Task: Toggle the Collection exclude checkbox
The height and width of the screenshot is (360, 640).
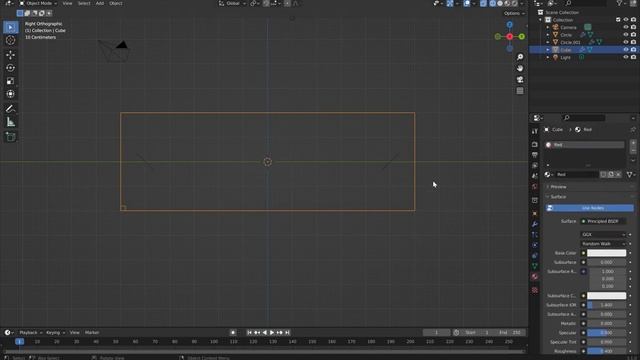Action: click(618, 20)
